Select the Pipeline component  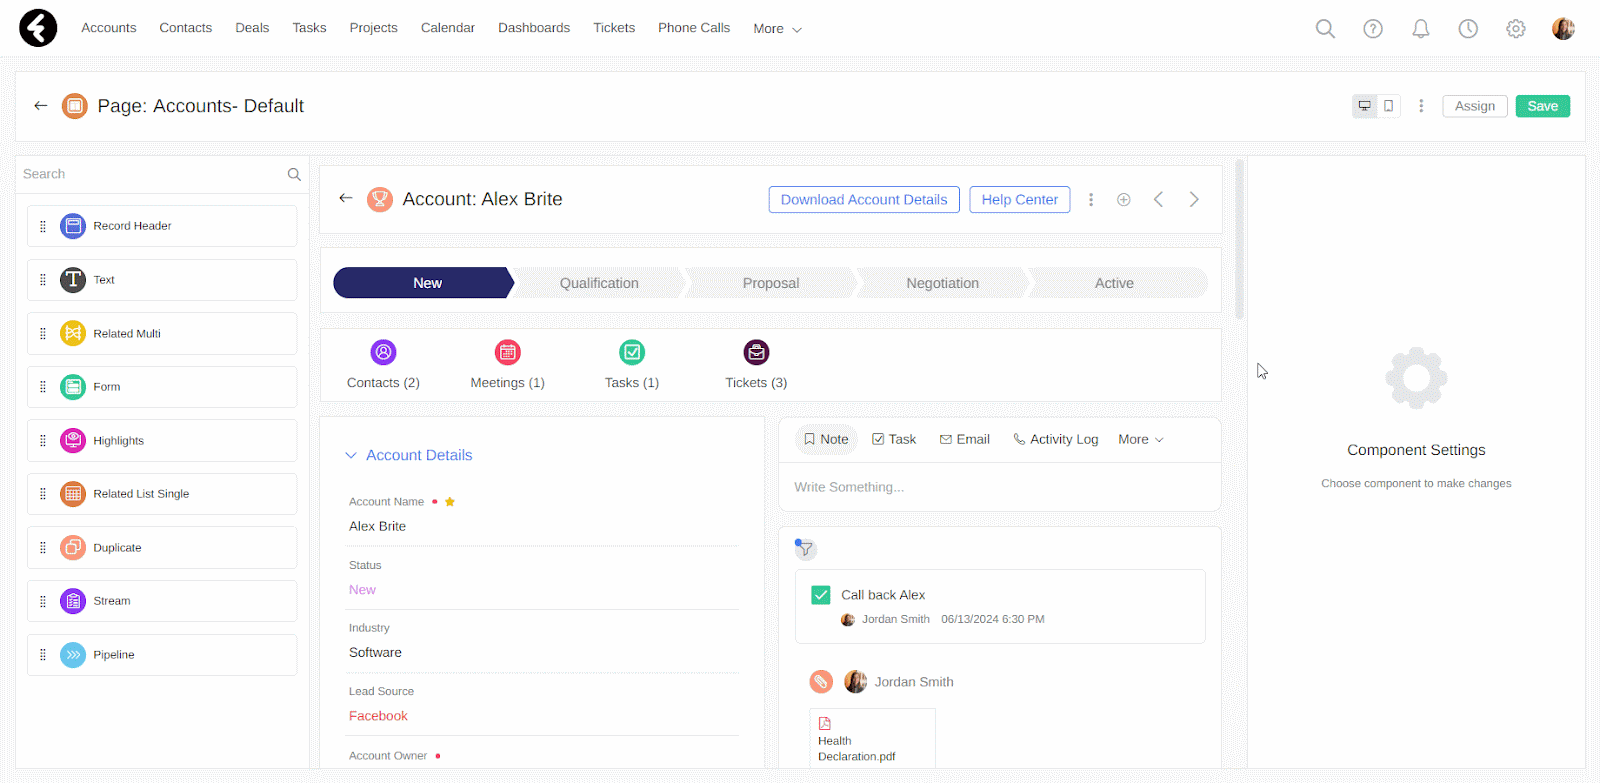[162, 655]
